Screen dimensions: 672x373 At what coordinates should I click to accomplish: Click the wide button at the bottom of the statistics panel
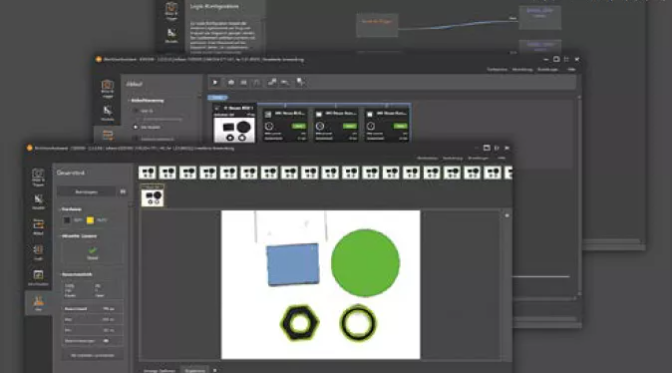tap(92, 355)
